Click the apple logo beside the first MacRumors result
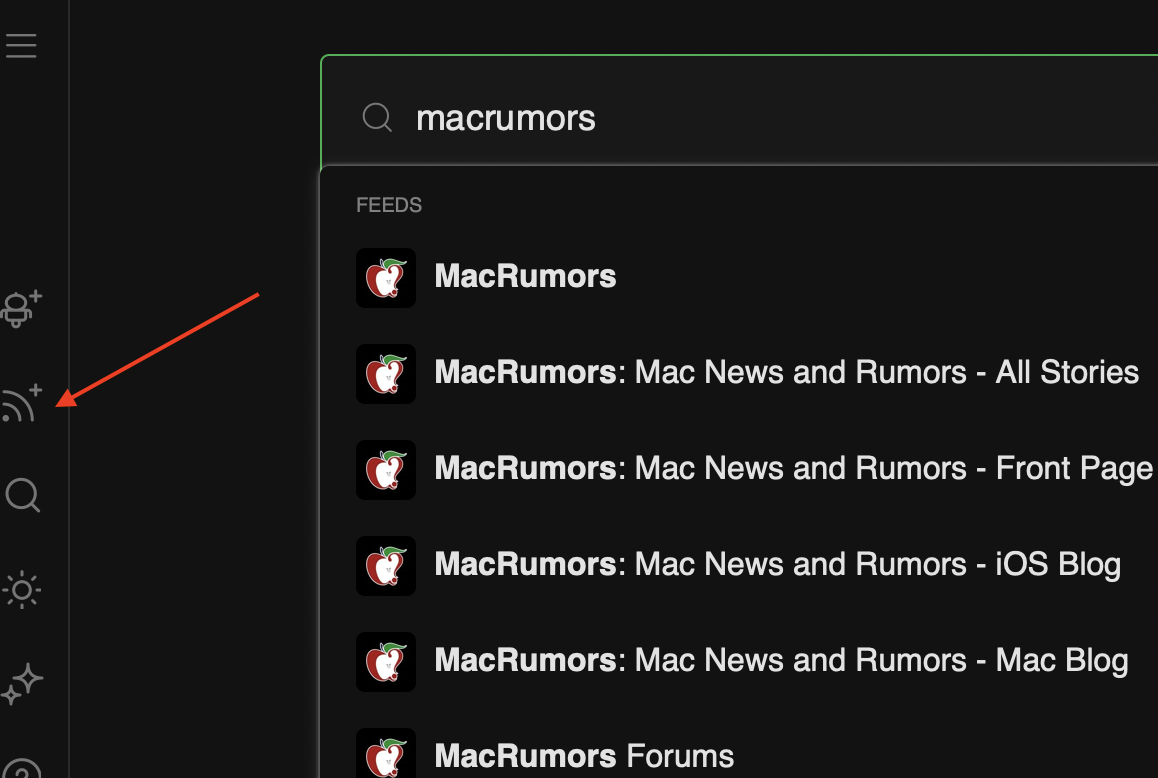The image size is (1158, 778). (386, 278)
